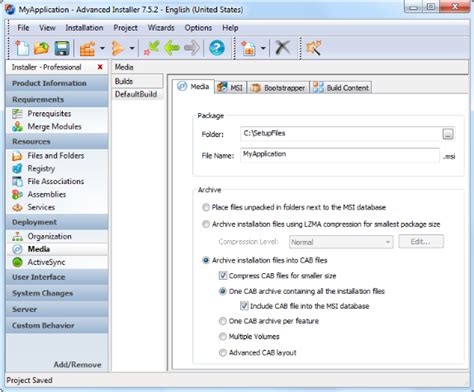
Task: Open ActiveSync page icon
Action: (17, 262)
